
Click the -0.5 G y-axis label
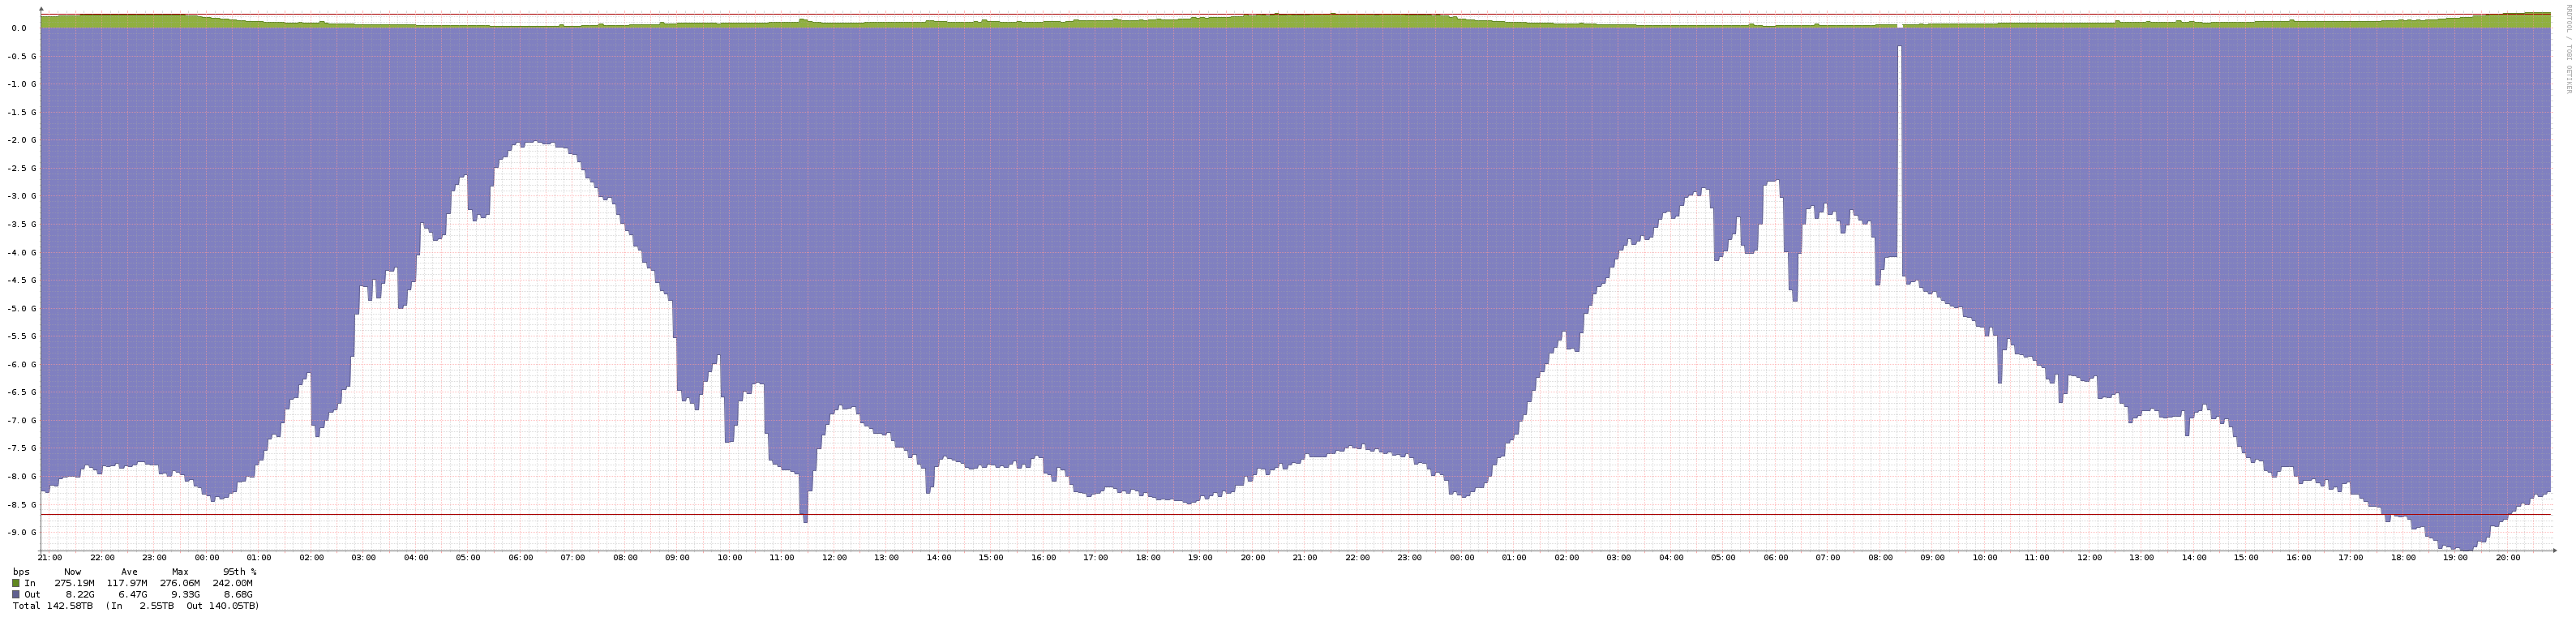coord(21,56)
